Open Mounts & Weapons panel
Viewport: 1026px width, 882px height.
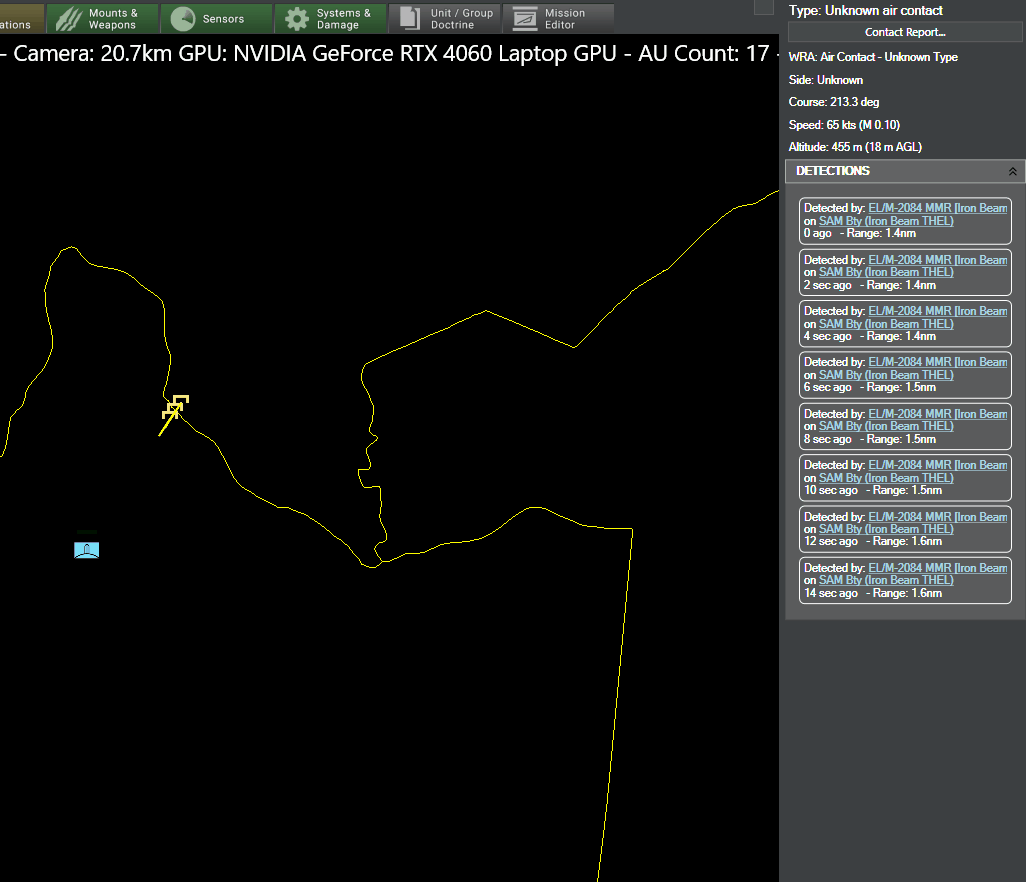[x=103, y=18]
